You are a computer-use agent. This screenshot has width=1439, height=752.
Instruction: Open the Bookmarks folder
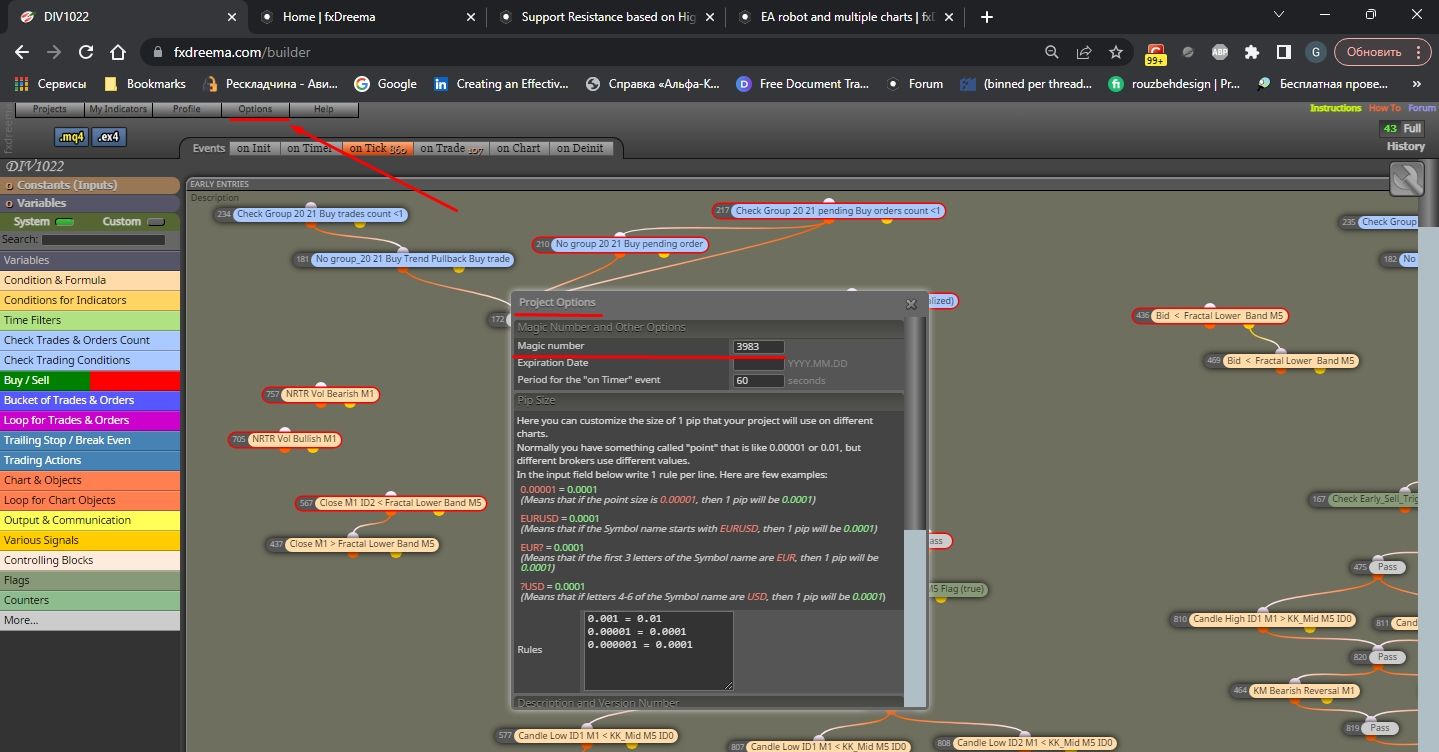click(x=145, y=84)
